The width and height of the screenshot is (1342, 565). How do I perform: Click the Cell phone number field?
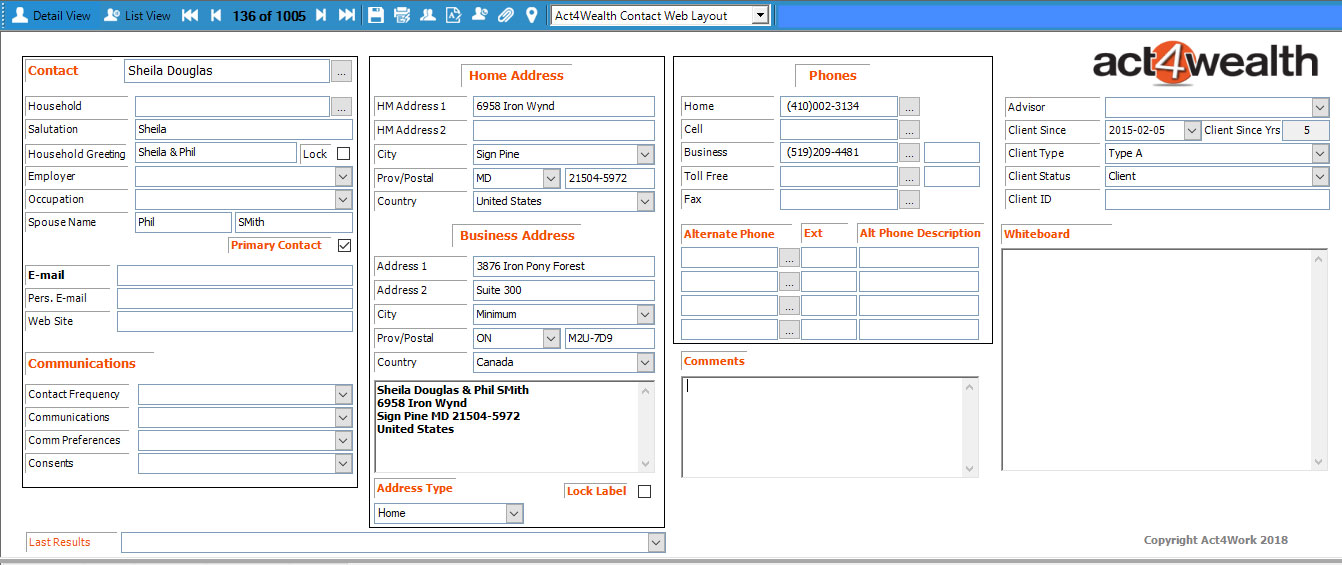click(x=839, y=129)
